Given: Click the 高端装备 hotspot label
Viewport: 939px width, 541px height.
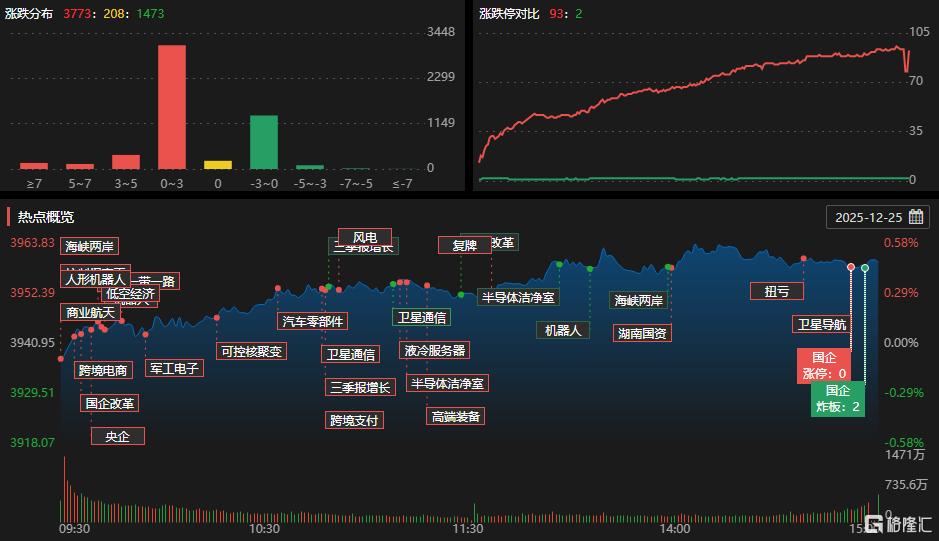Looking at the screenshot, I should [x=454, y=416].
